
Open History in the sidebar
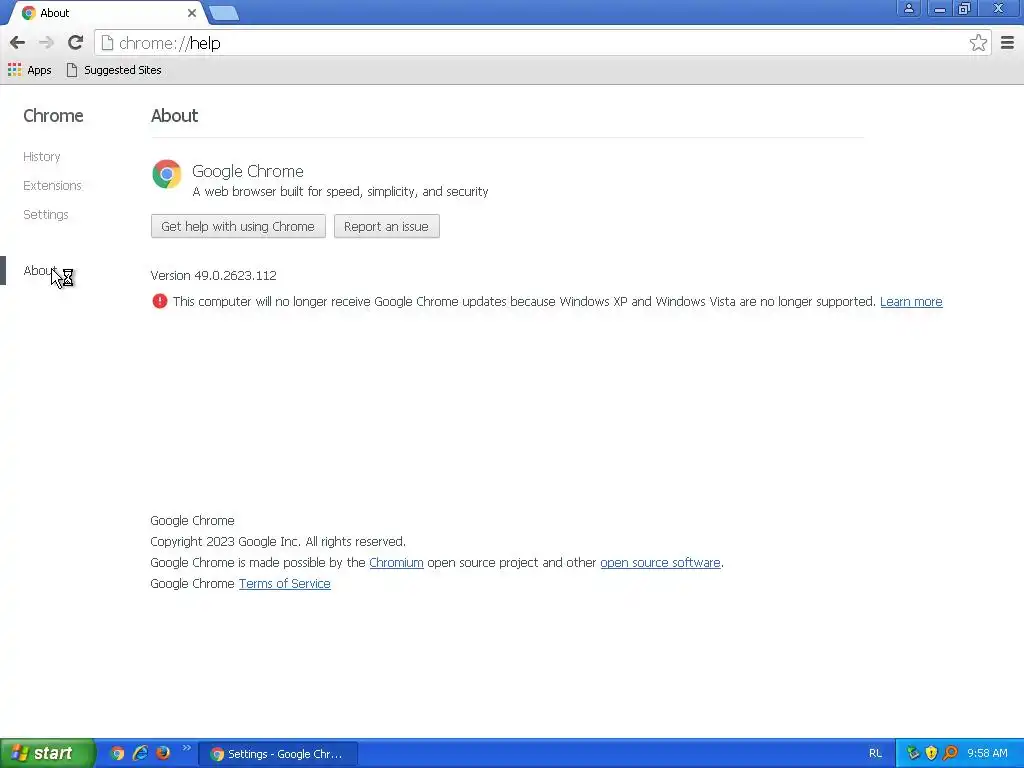point(42,157)
